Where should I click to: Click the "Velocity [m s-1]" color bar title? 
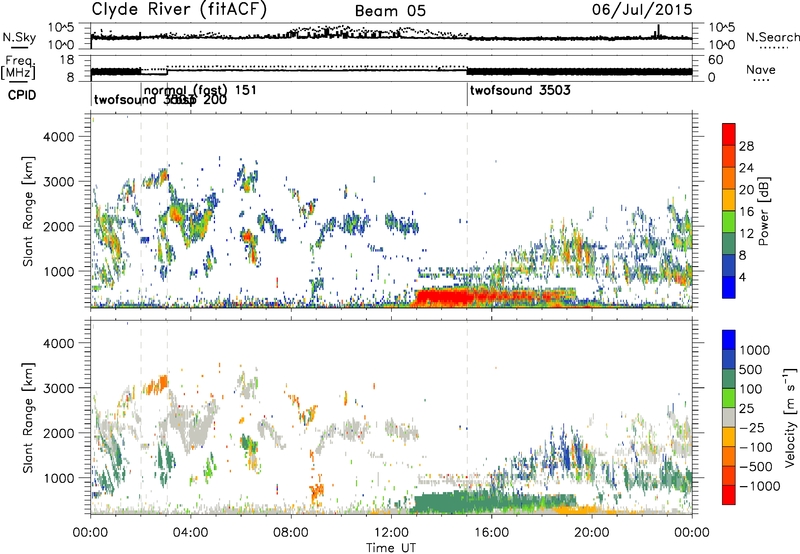[790, 417]
